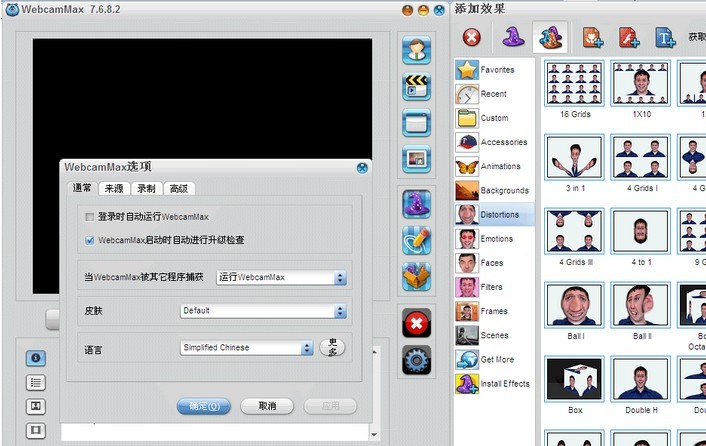The image size is (706, 446).
Task: Click Get More effects
Action: tap(494, 359)
